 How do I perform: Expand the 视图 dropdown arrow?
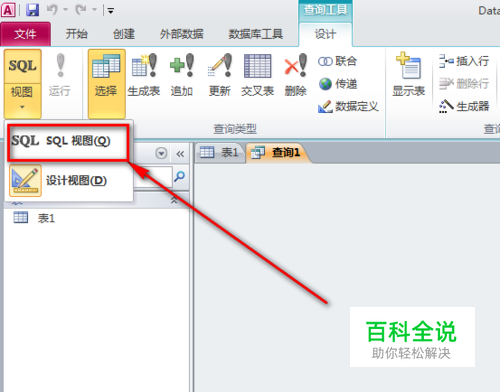22,107
